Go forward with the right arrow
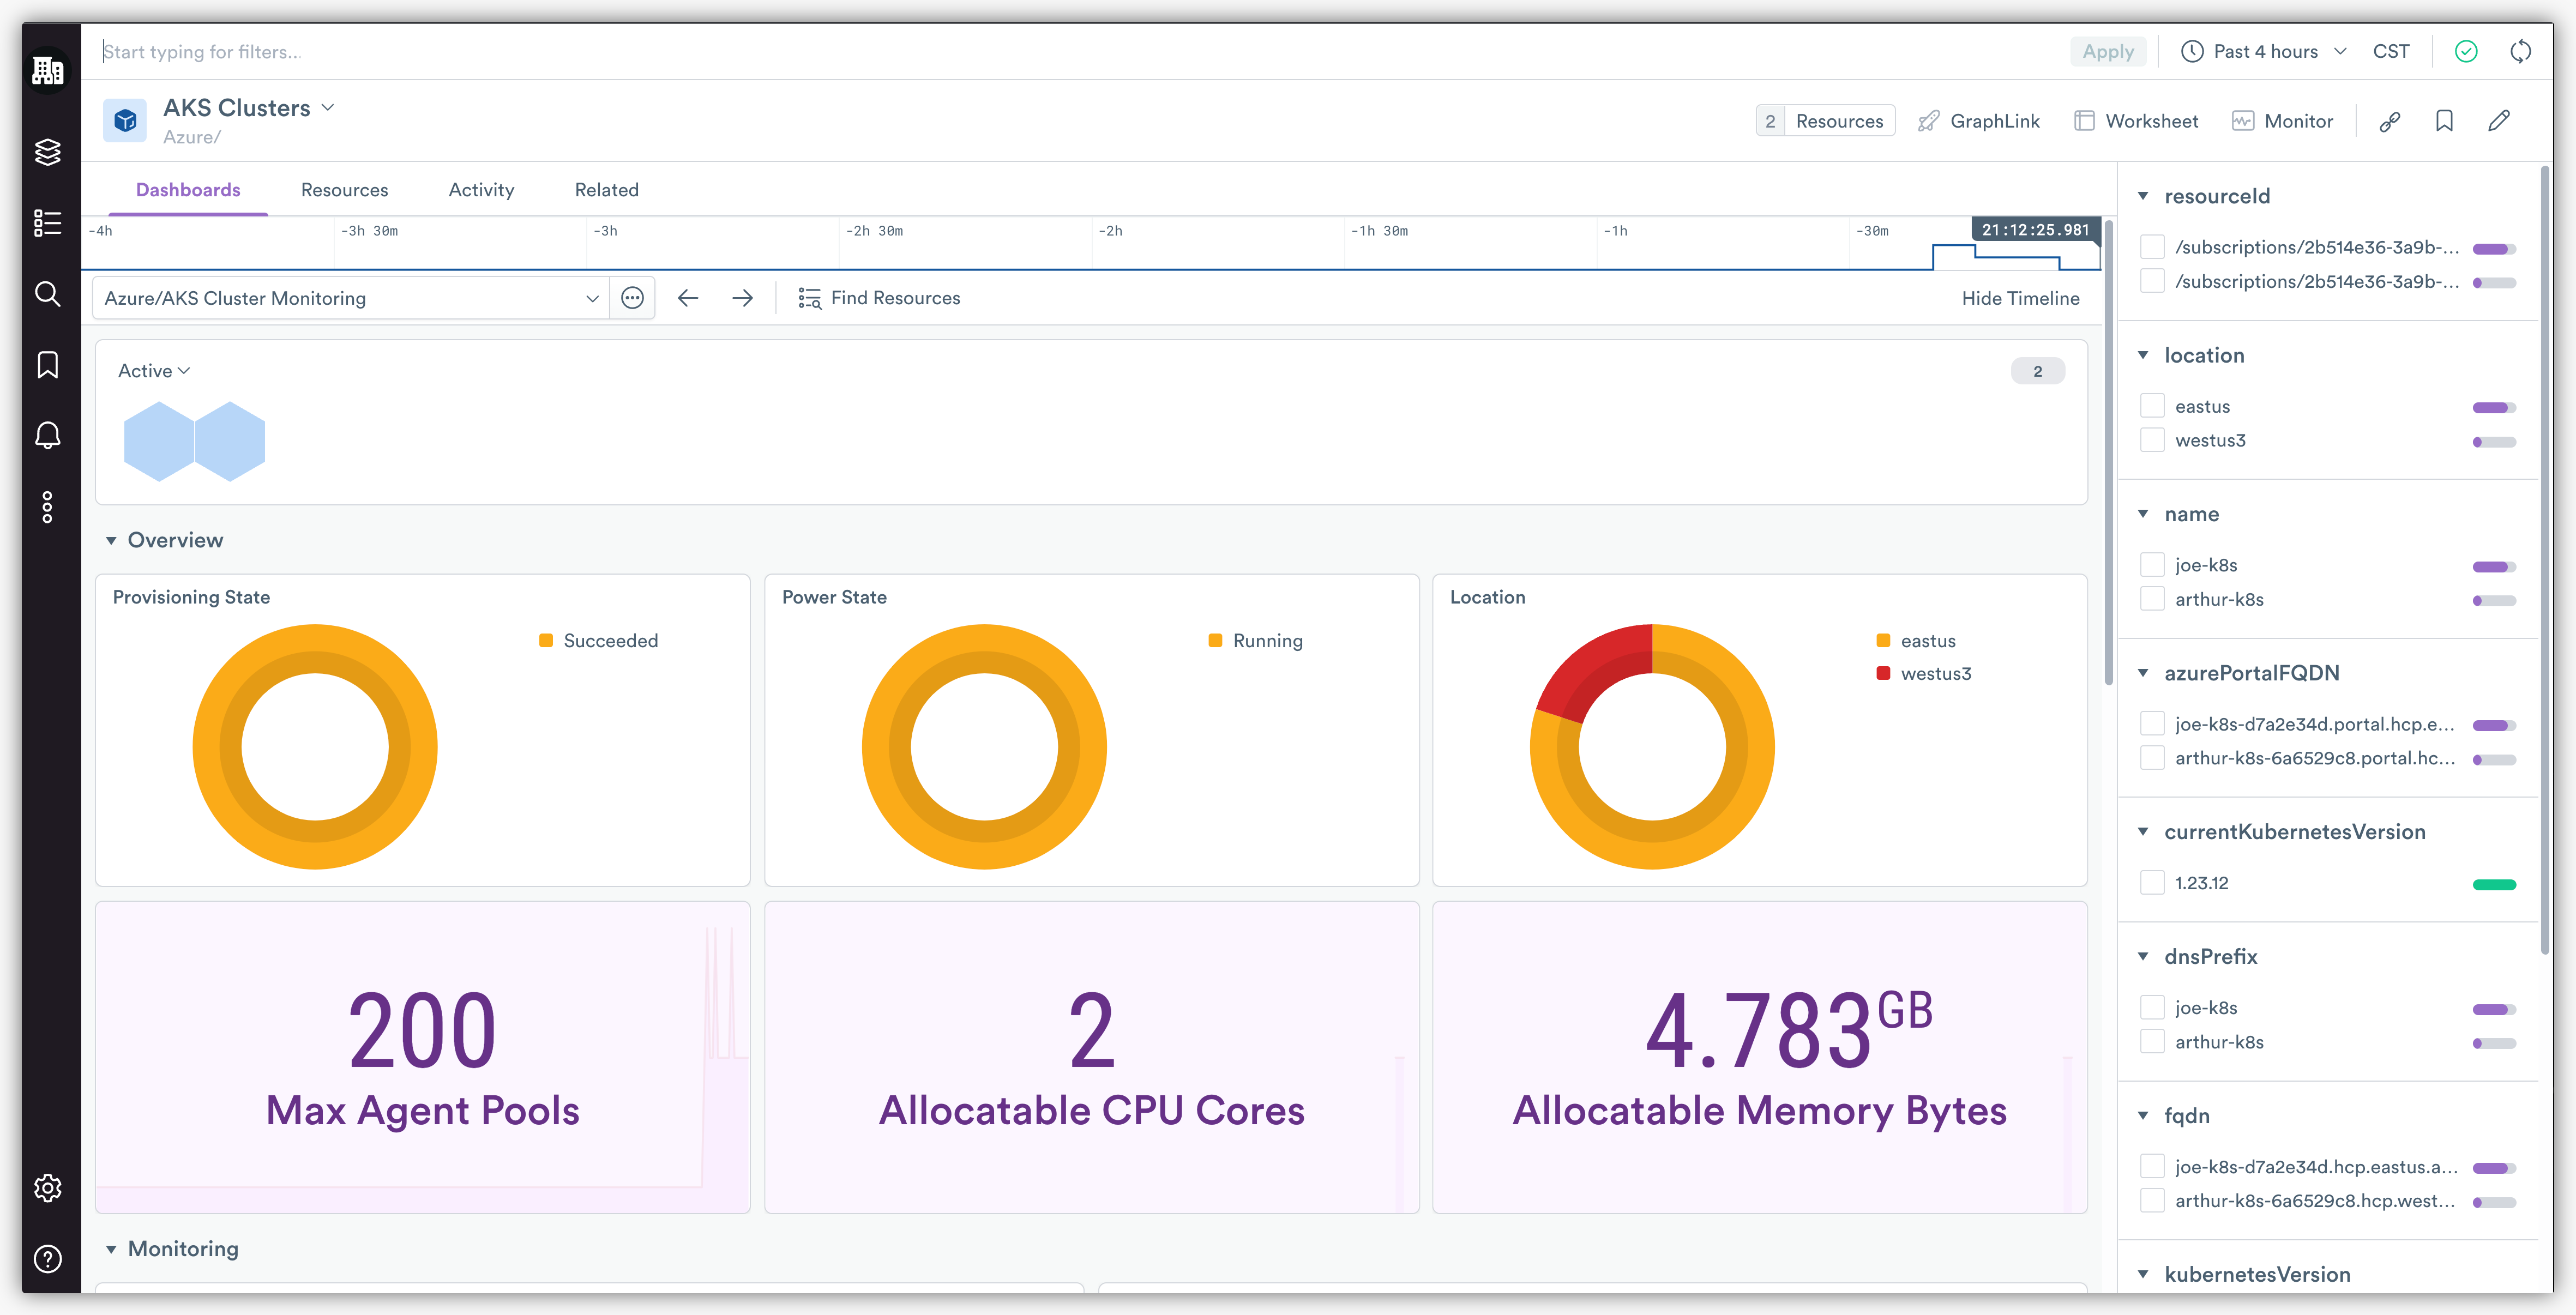The image size is (2576, 1315). pyautogui.click(x=742, y=298)
